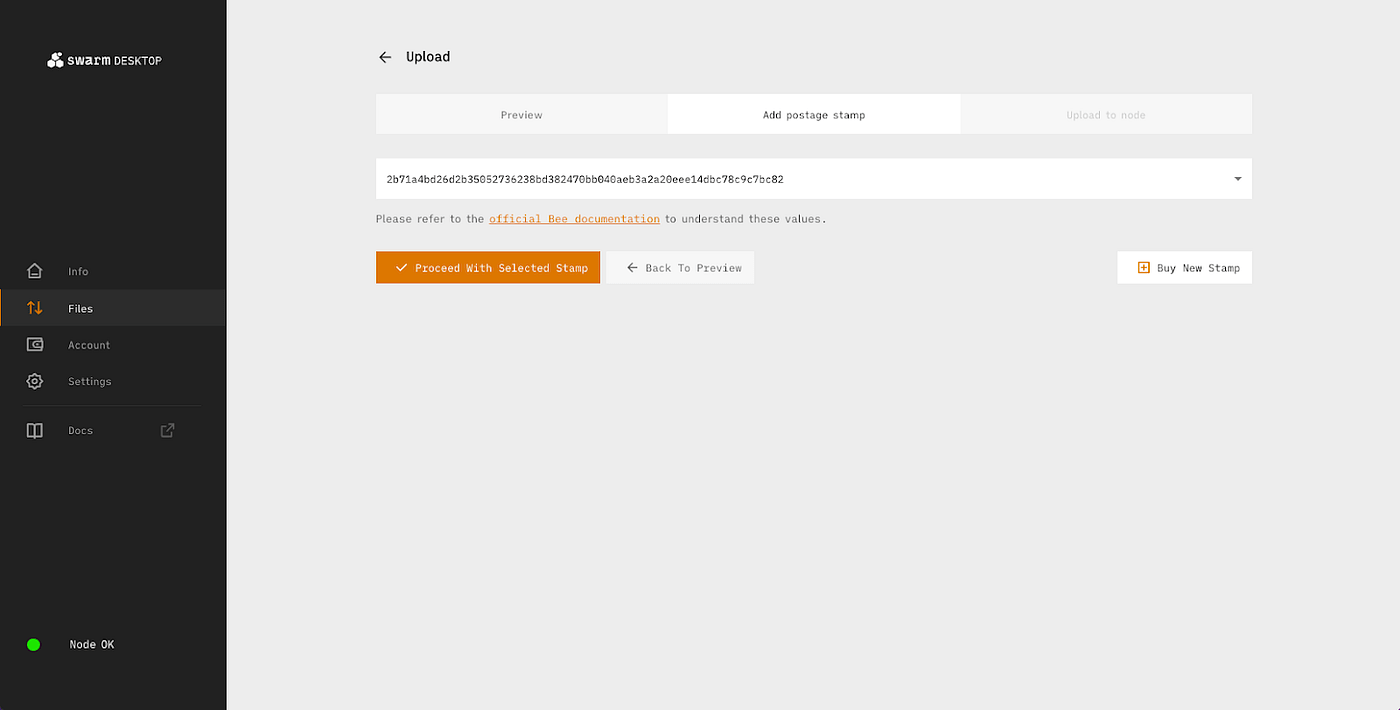
Task: Select the Add postage stamp tab
Action: [814, 115]
